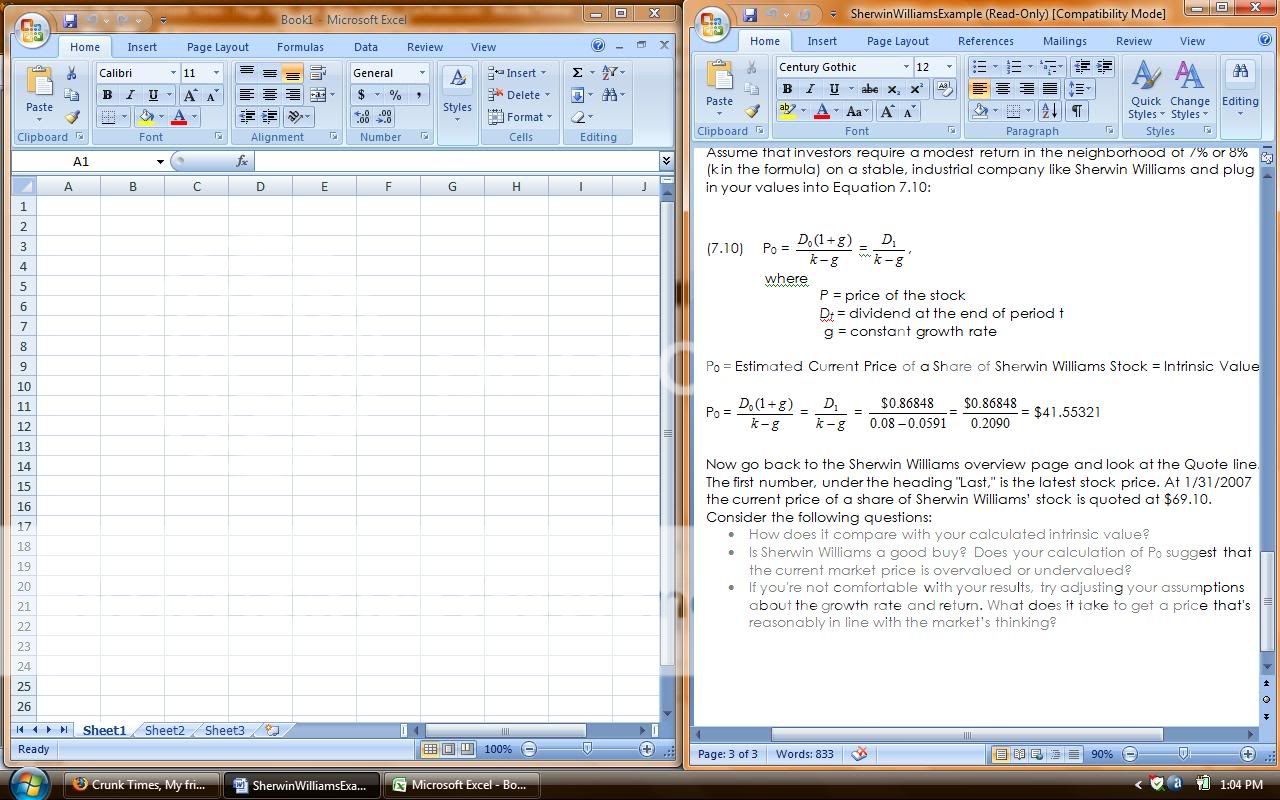Click Word's Decrease Indent icon
The height and width of the screenshot is (800, 1280).
1082,67
